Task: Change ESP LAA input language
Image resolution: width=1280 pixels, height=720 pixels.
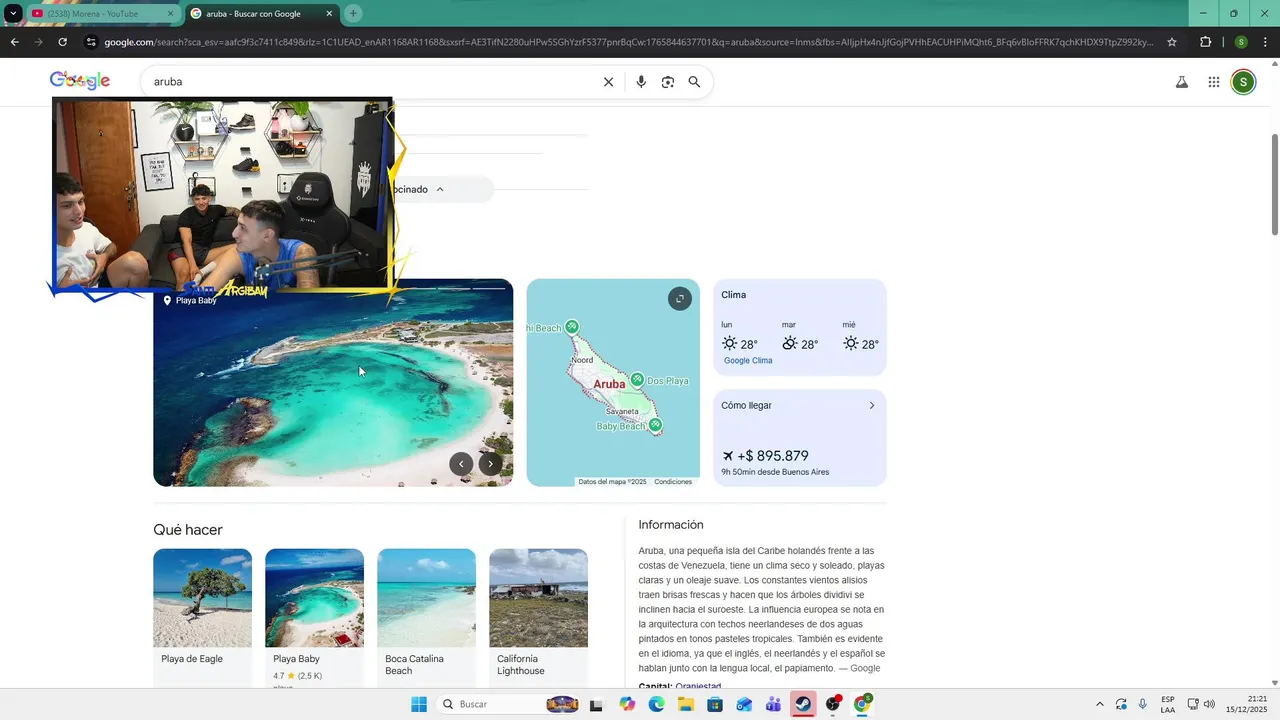Action: click(1168, 704)
